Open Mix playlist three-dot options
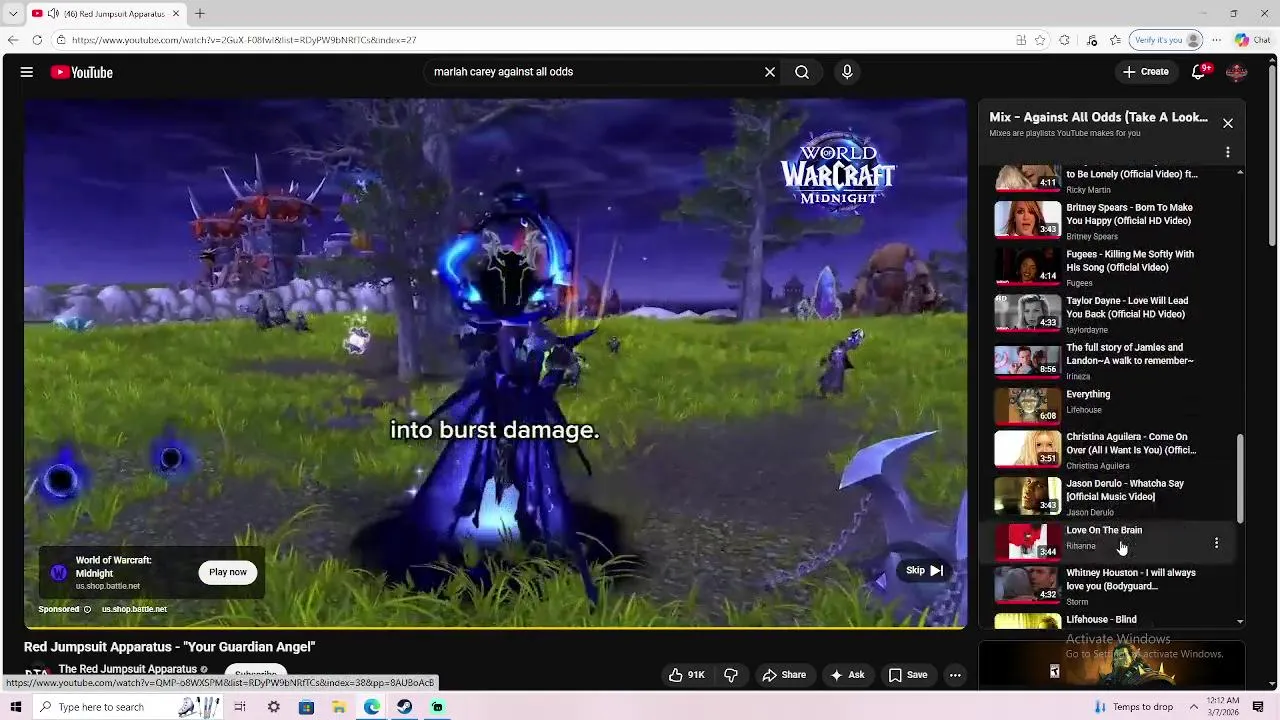Image resolution: width=1280 pixels, height=720 pixels. 1228,152
